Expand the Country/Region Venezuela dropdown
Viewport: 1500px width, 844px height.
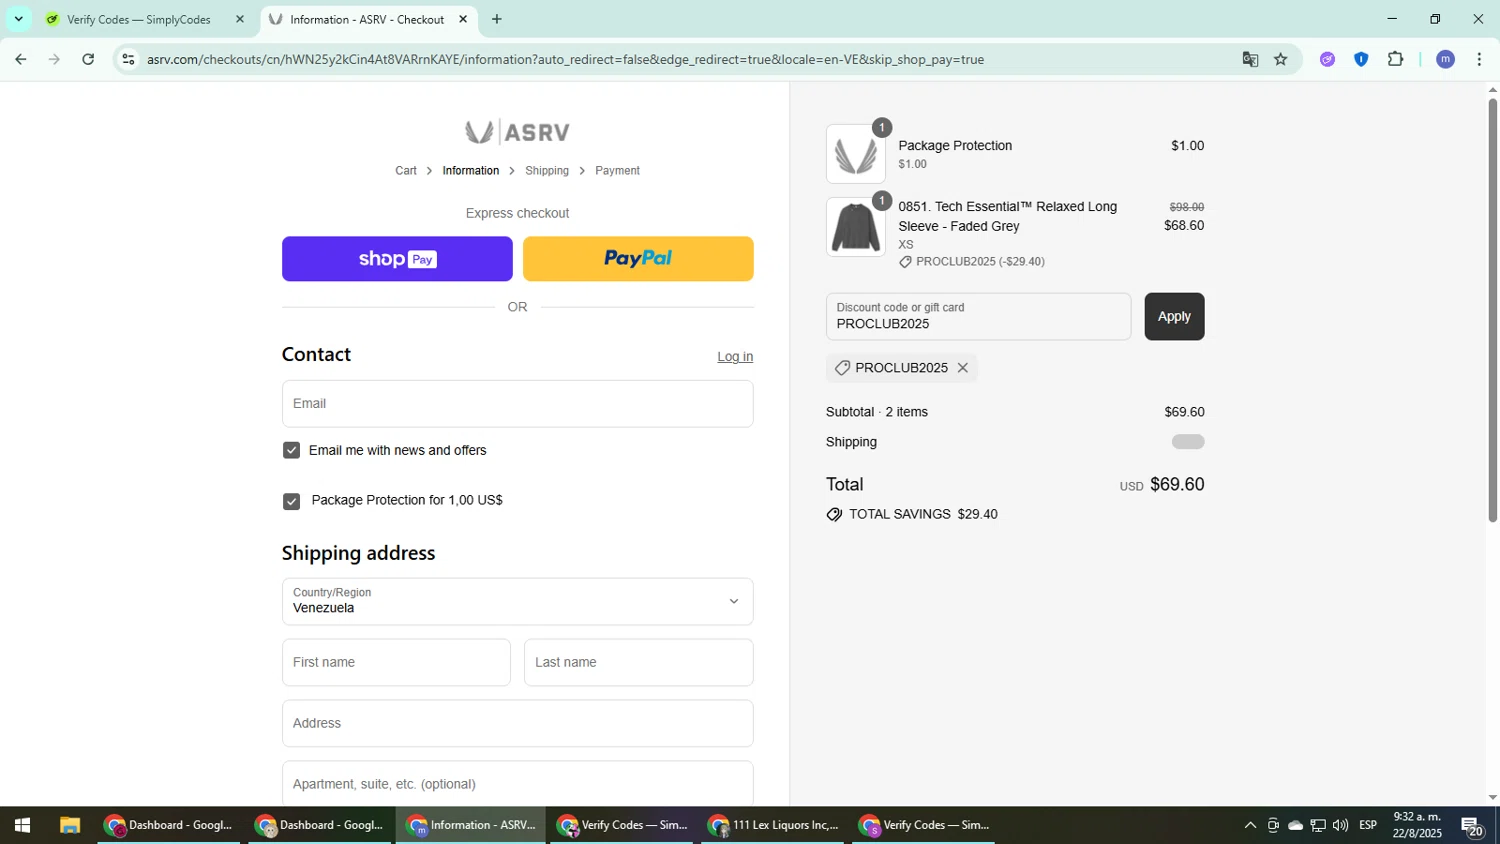517,601
